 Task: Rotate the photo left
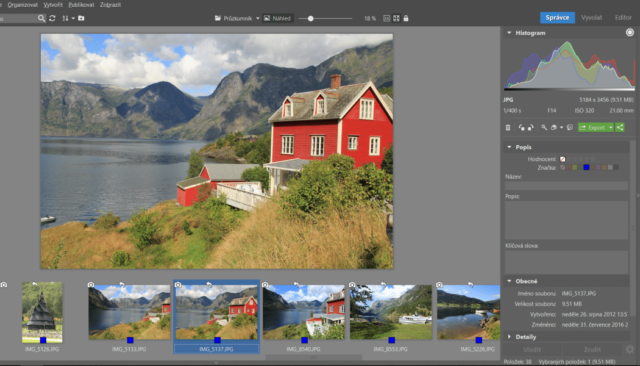click(521, 128)
